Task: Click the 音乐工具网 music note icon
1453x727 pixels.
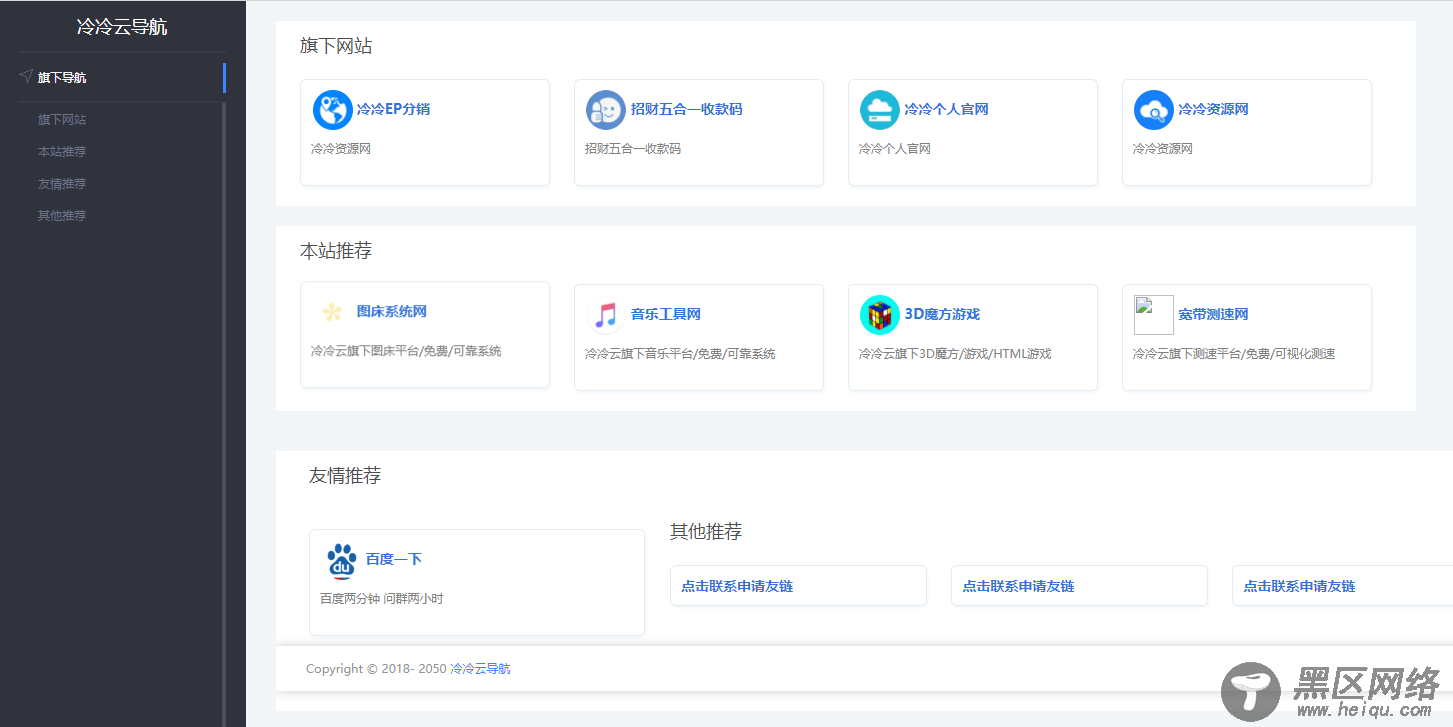Action: pyautogui.click(x=606, y=315)
